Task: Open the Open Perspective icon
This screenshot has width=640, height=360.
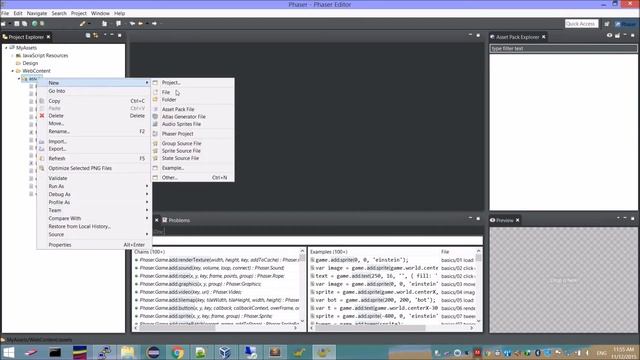Action: click(607, 24)
